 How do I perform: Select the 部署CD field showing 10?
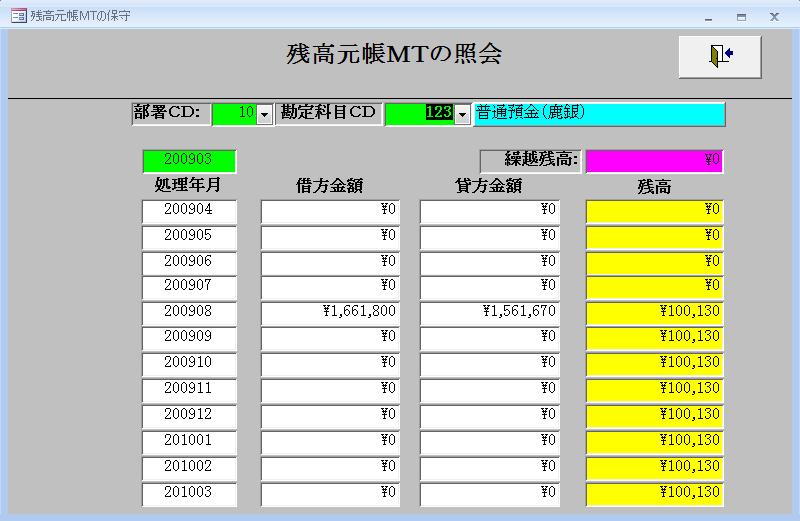point(234,114)
